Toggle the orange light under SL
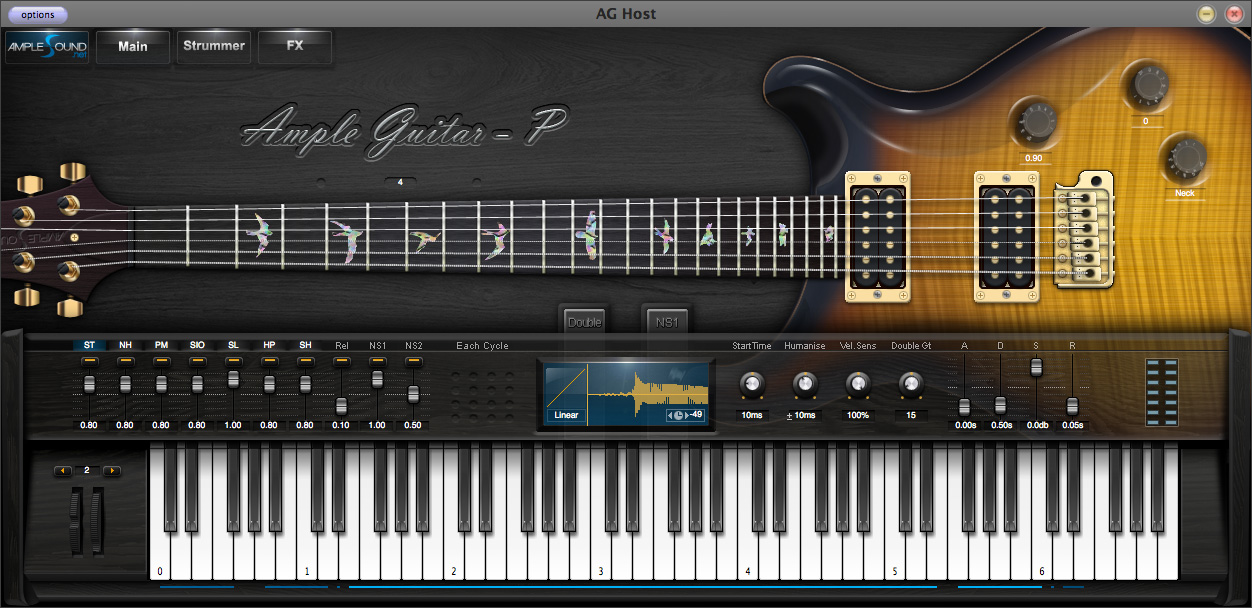This screenshot has height=608, width=1252. (x=233, y=360)
